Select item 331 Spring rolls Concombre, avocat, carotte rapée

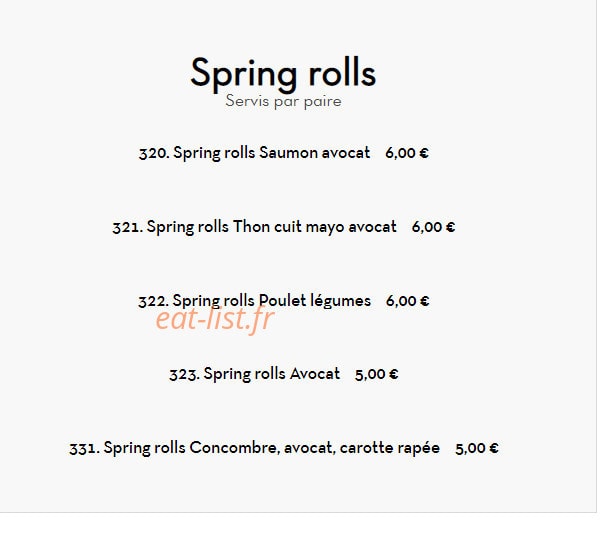254,448
